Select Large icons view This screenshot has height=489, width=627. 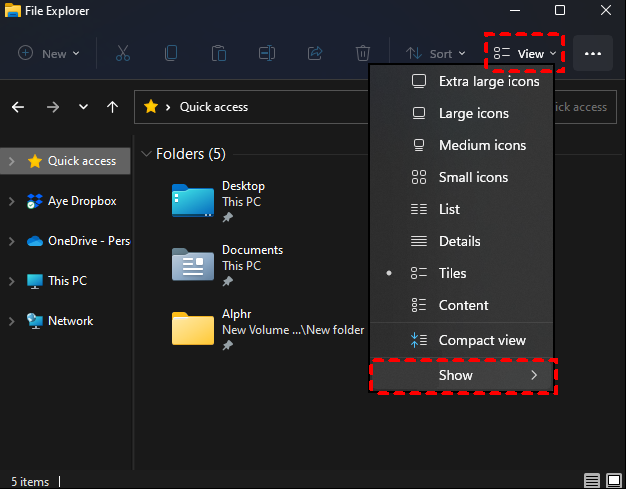[x=461, y=113]
